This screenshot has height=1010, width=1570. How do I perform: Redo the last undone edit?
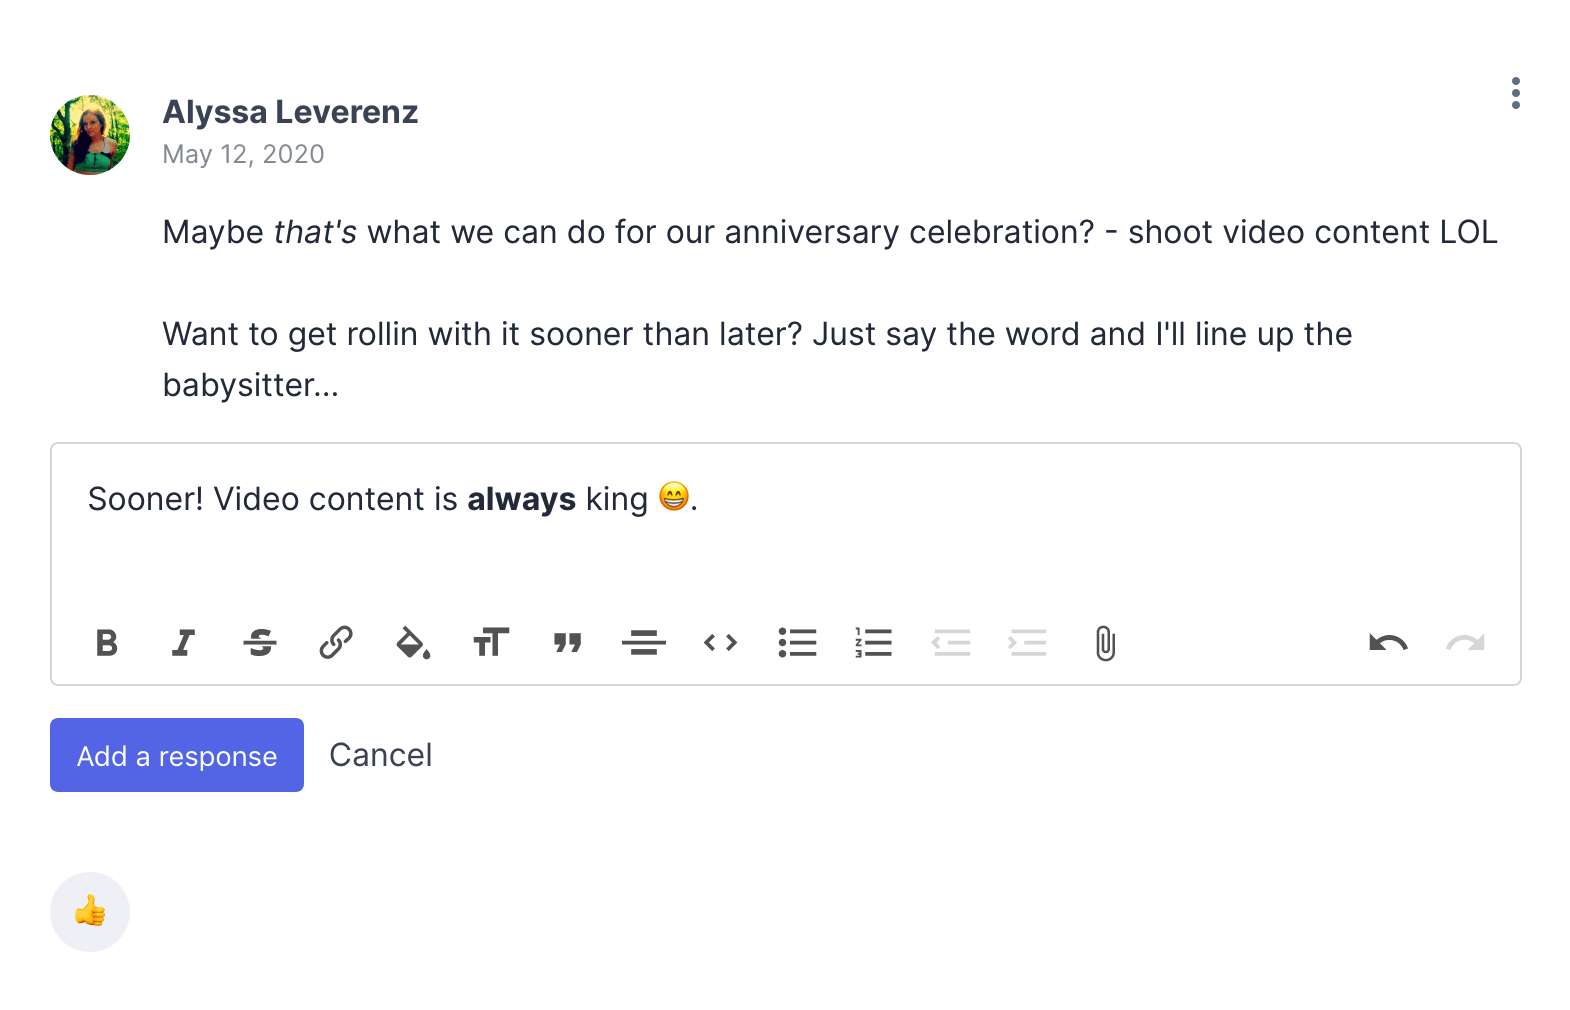pos(1465,642)
